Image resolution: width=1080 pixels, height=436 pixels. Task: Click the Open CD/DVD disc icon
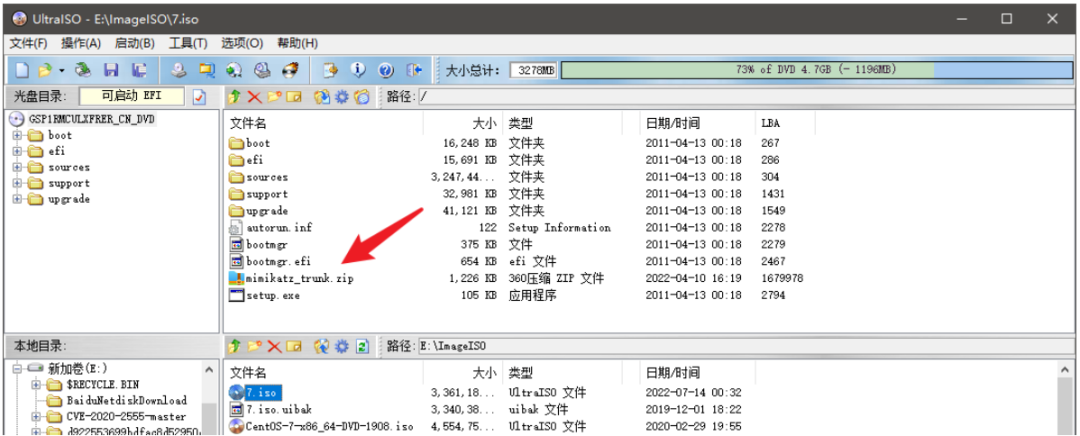pyautogui.click(x=83, y=70)
